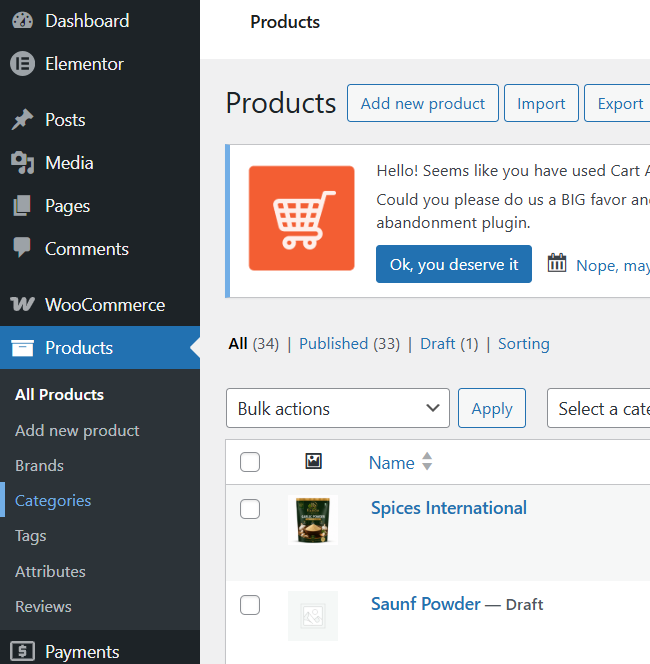The width and height of the screenshot is (650, 664).
Task: Sort by Name using the arrows
Action: [x=427, y=462]
